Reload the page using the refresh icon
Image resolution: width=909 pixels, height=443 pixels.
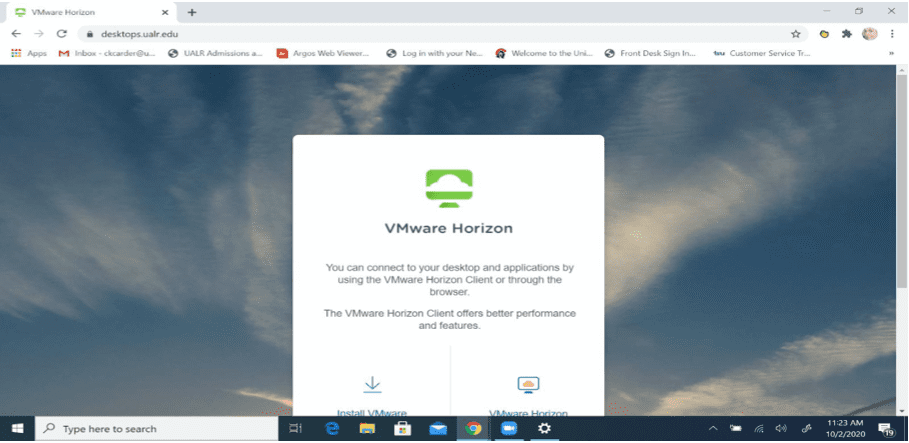tap(62, 33)
